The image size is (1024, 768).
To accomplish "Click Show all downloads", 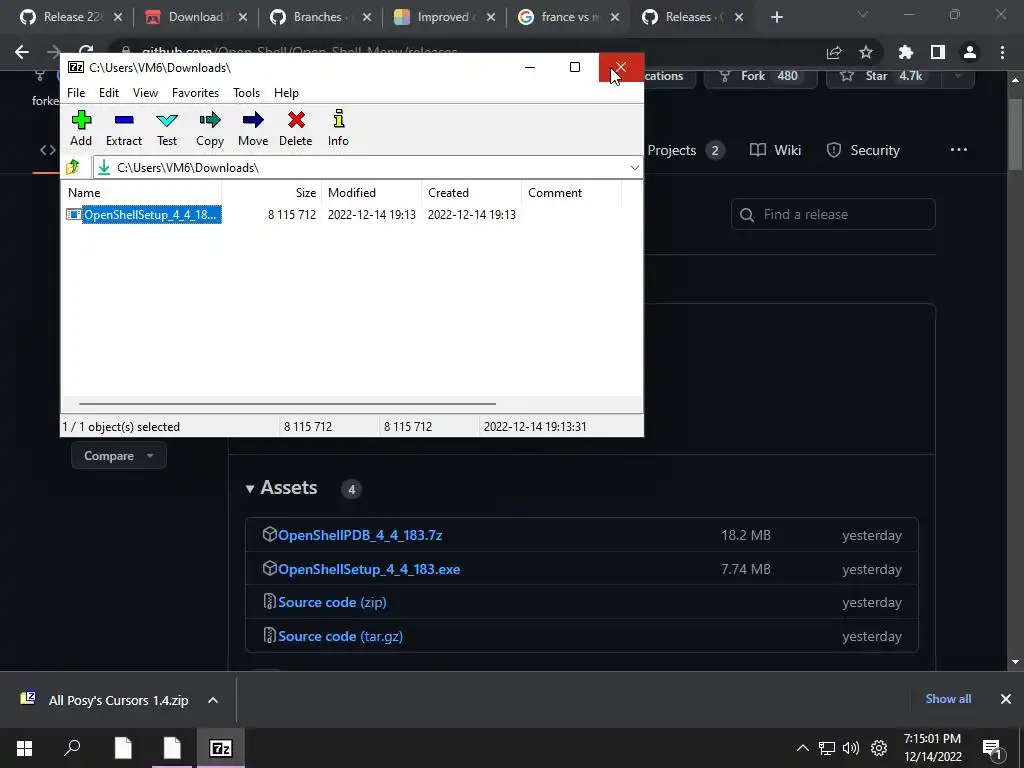I will [948, 699].
